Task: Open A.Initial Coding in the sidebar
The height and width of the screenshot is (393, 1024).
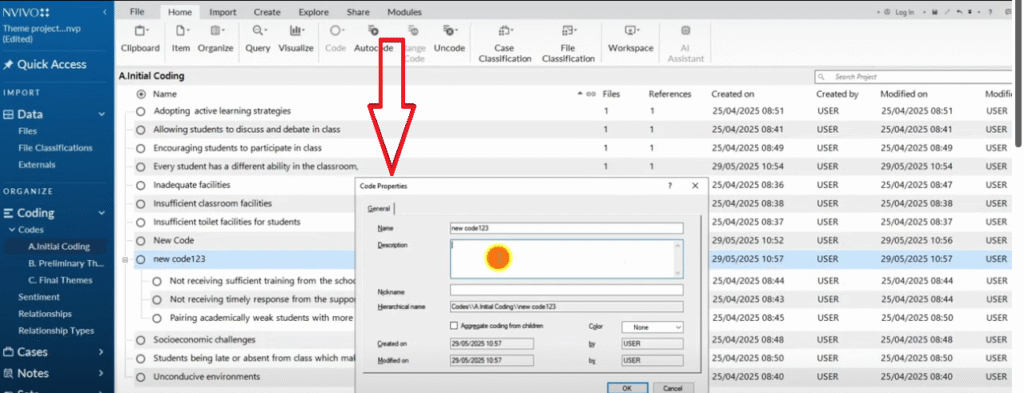Action: tap(59, 247)
